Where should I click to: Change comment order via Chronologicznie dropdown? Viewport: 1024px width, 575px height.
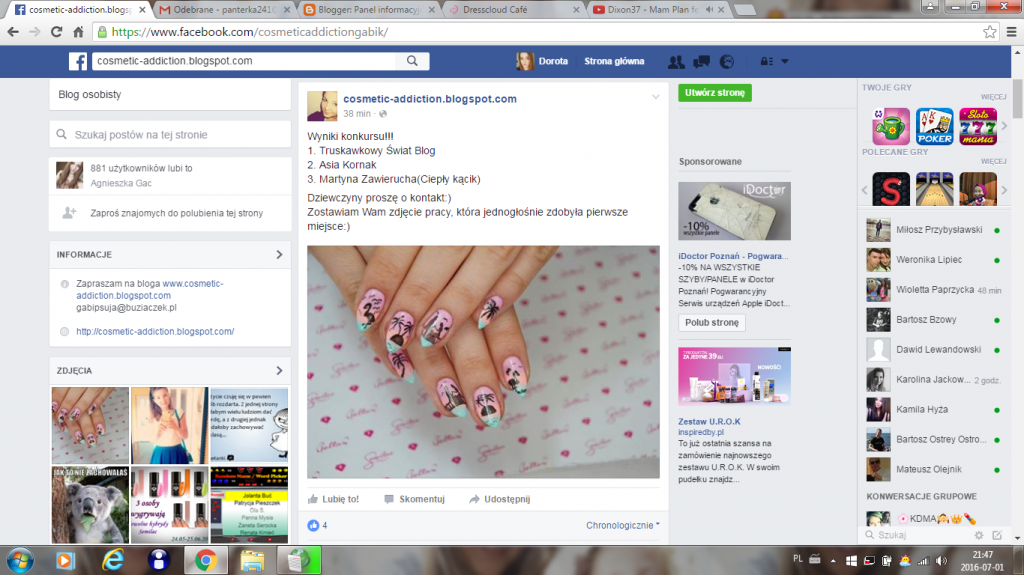click(x=622, y=525)
